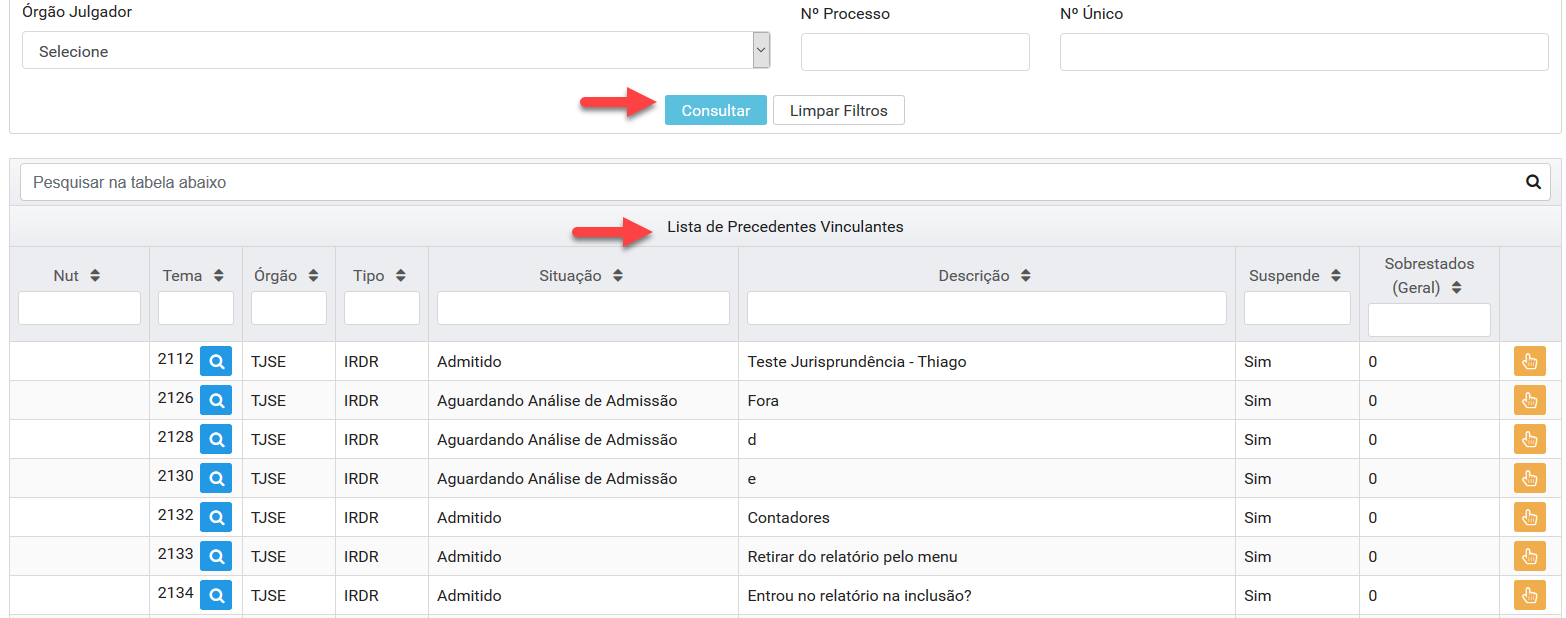This screenshot has height=618, width=1566.
Task: Sort the Suspende column
Action: pos(1335,276)
